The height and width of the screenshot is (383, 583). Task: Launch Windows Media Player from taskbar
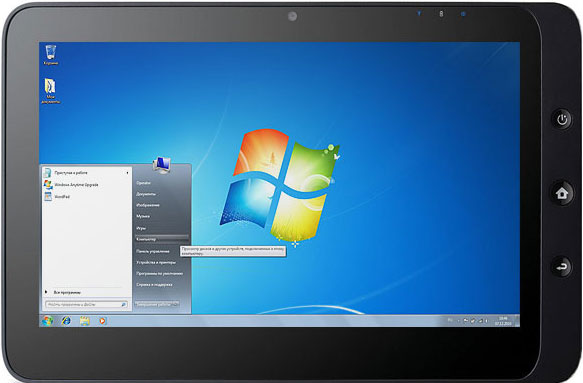(x=103, y=321)
